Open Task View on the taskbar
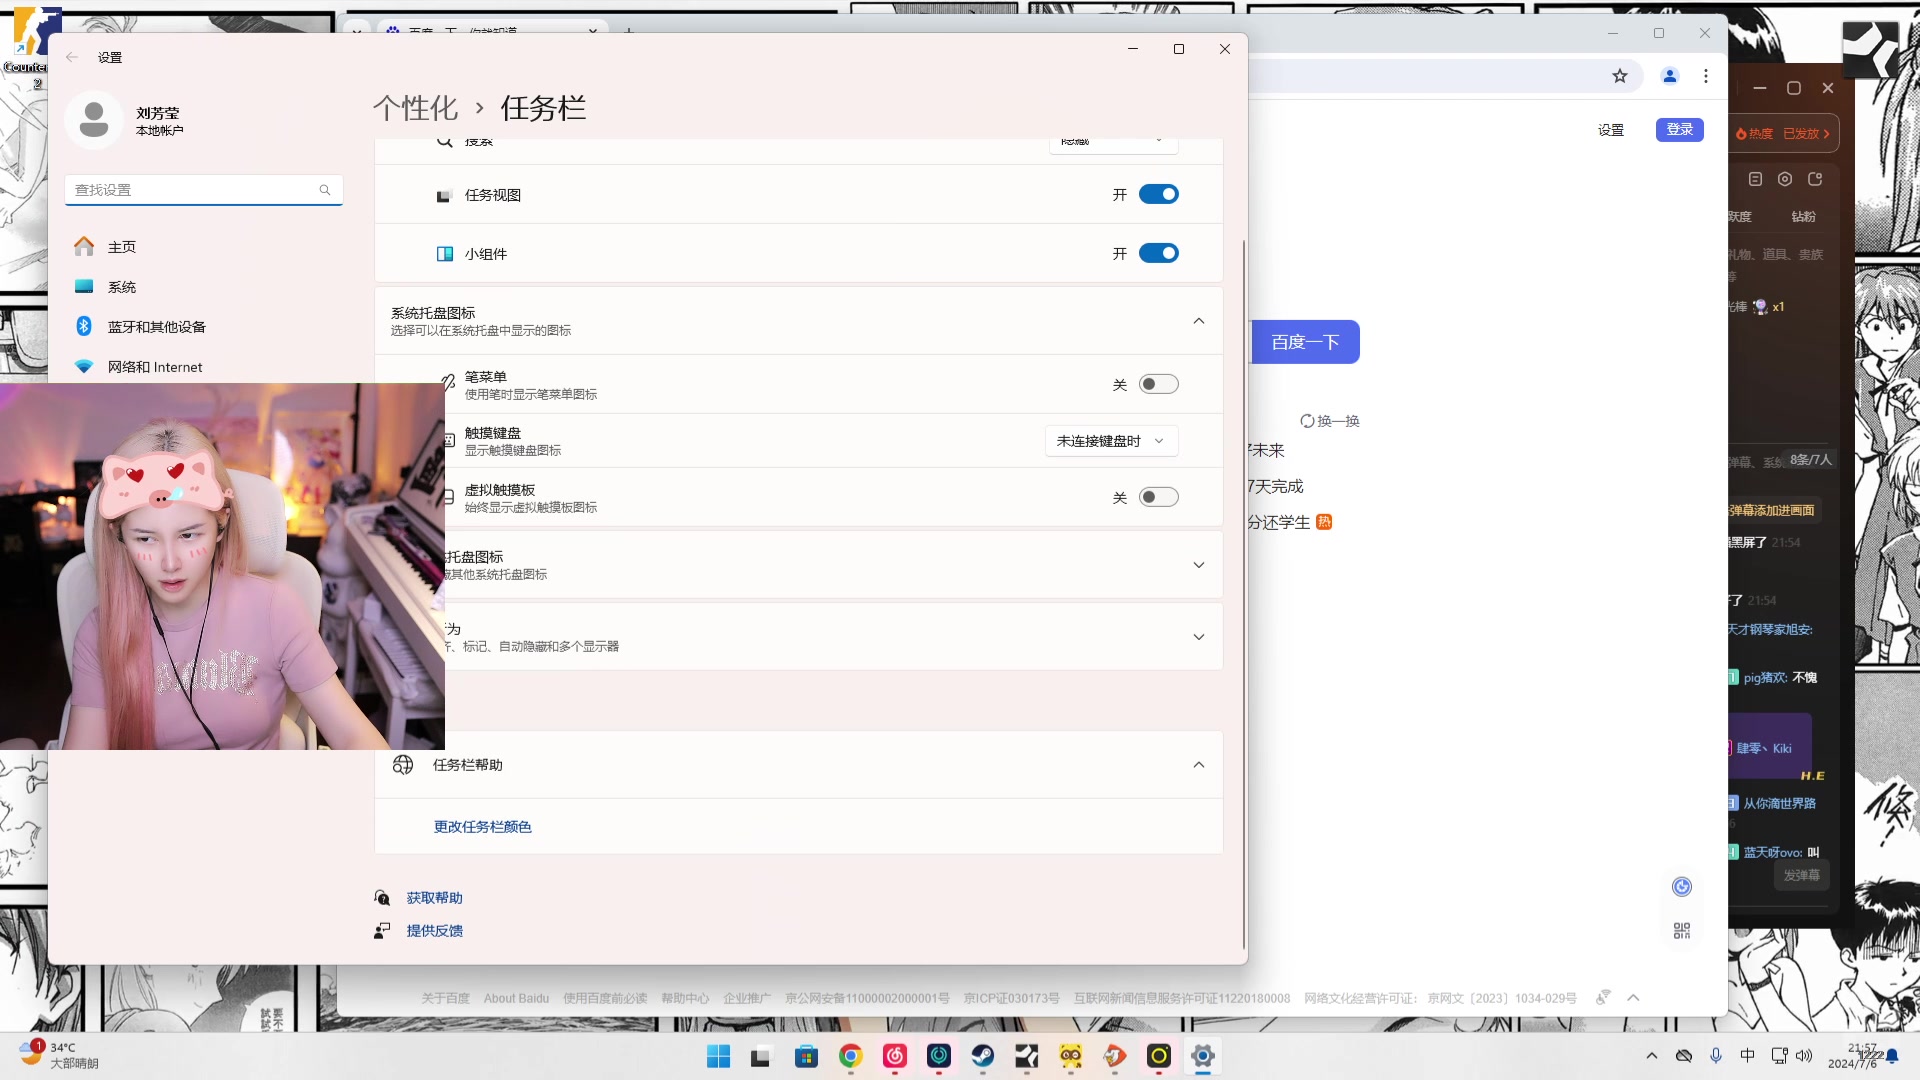 (762, 1056)
